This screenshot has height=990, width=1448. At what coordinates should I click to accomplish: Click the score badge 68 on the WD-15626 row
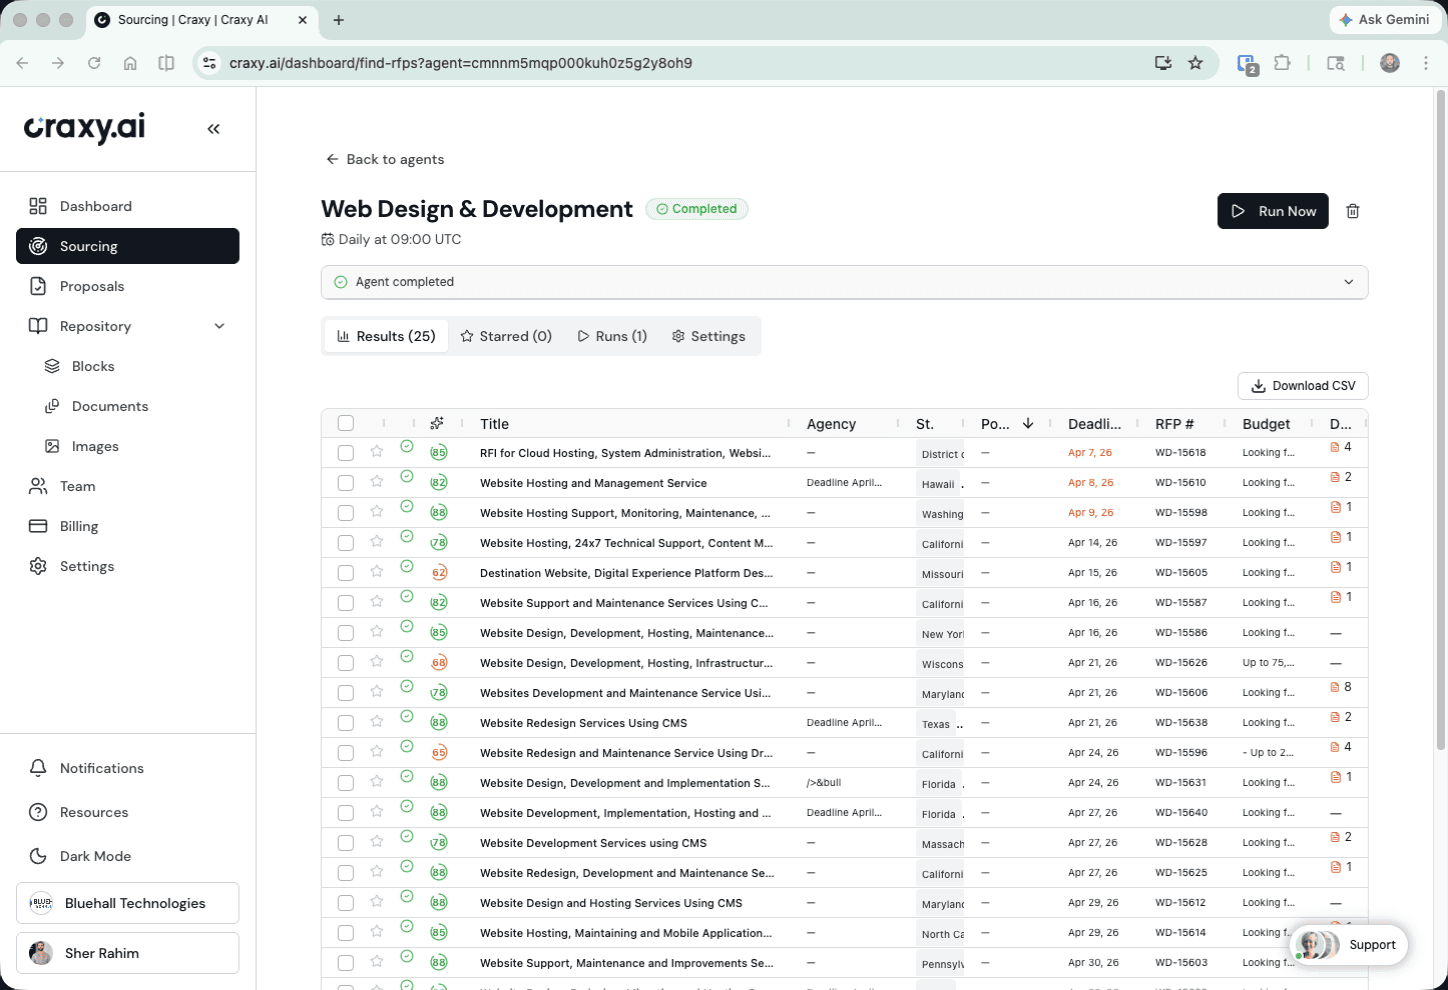tap(438, 663)
